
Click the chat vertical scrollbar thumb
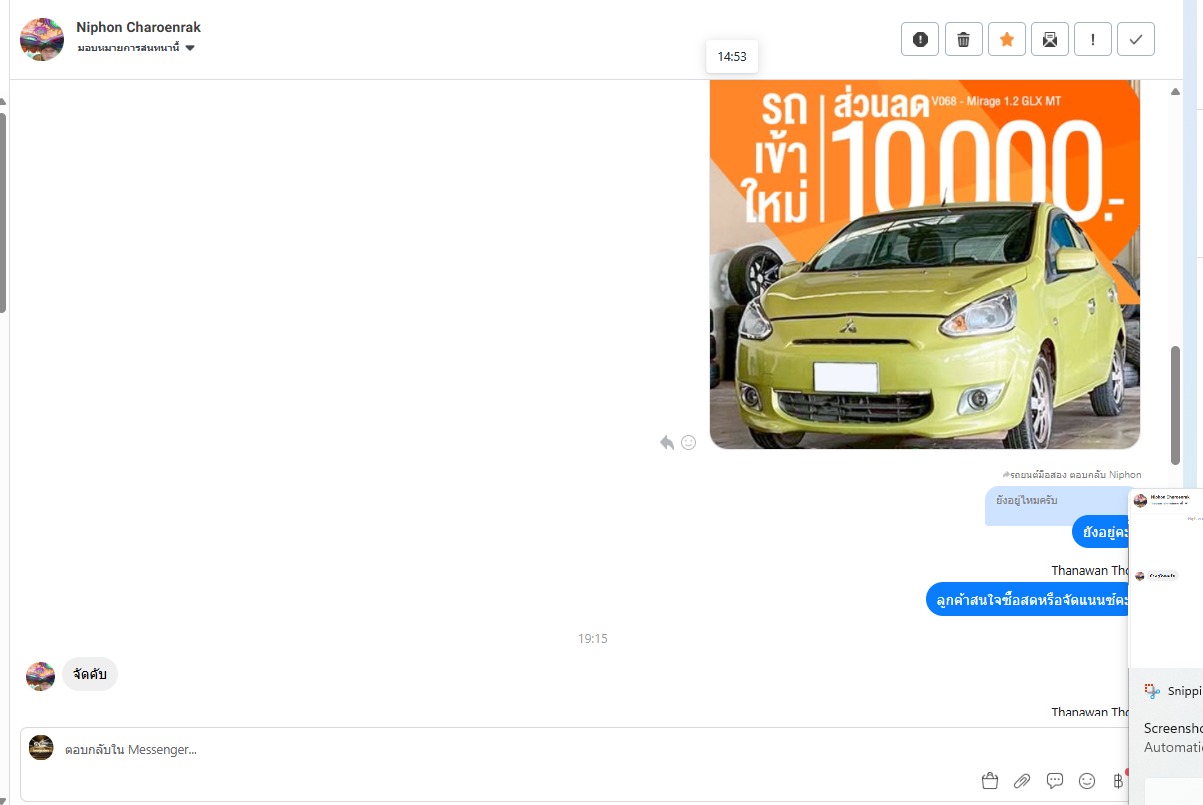1175,390
